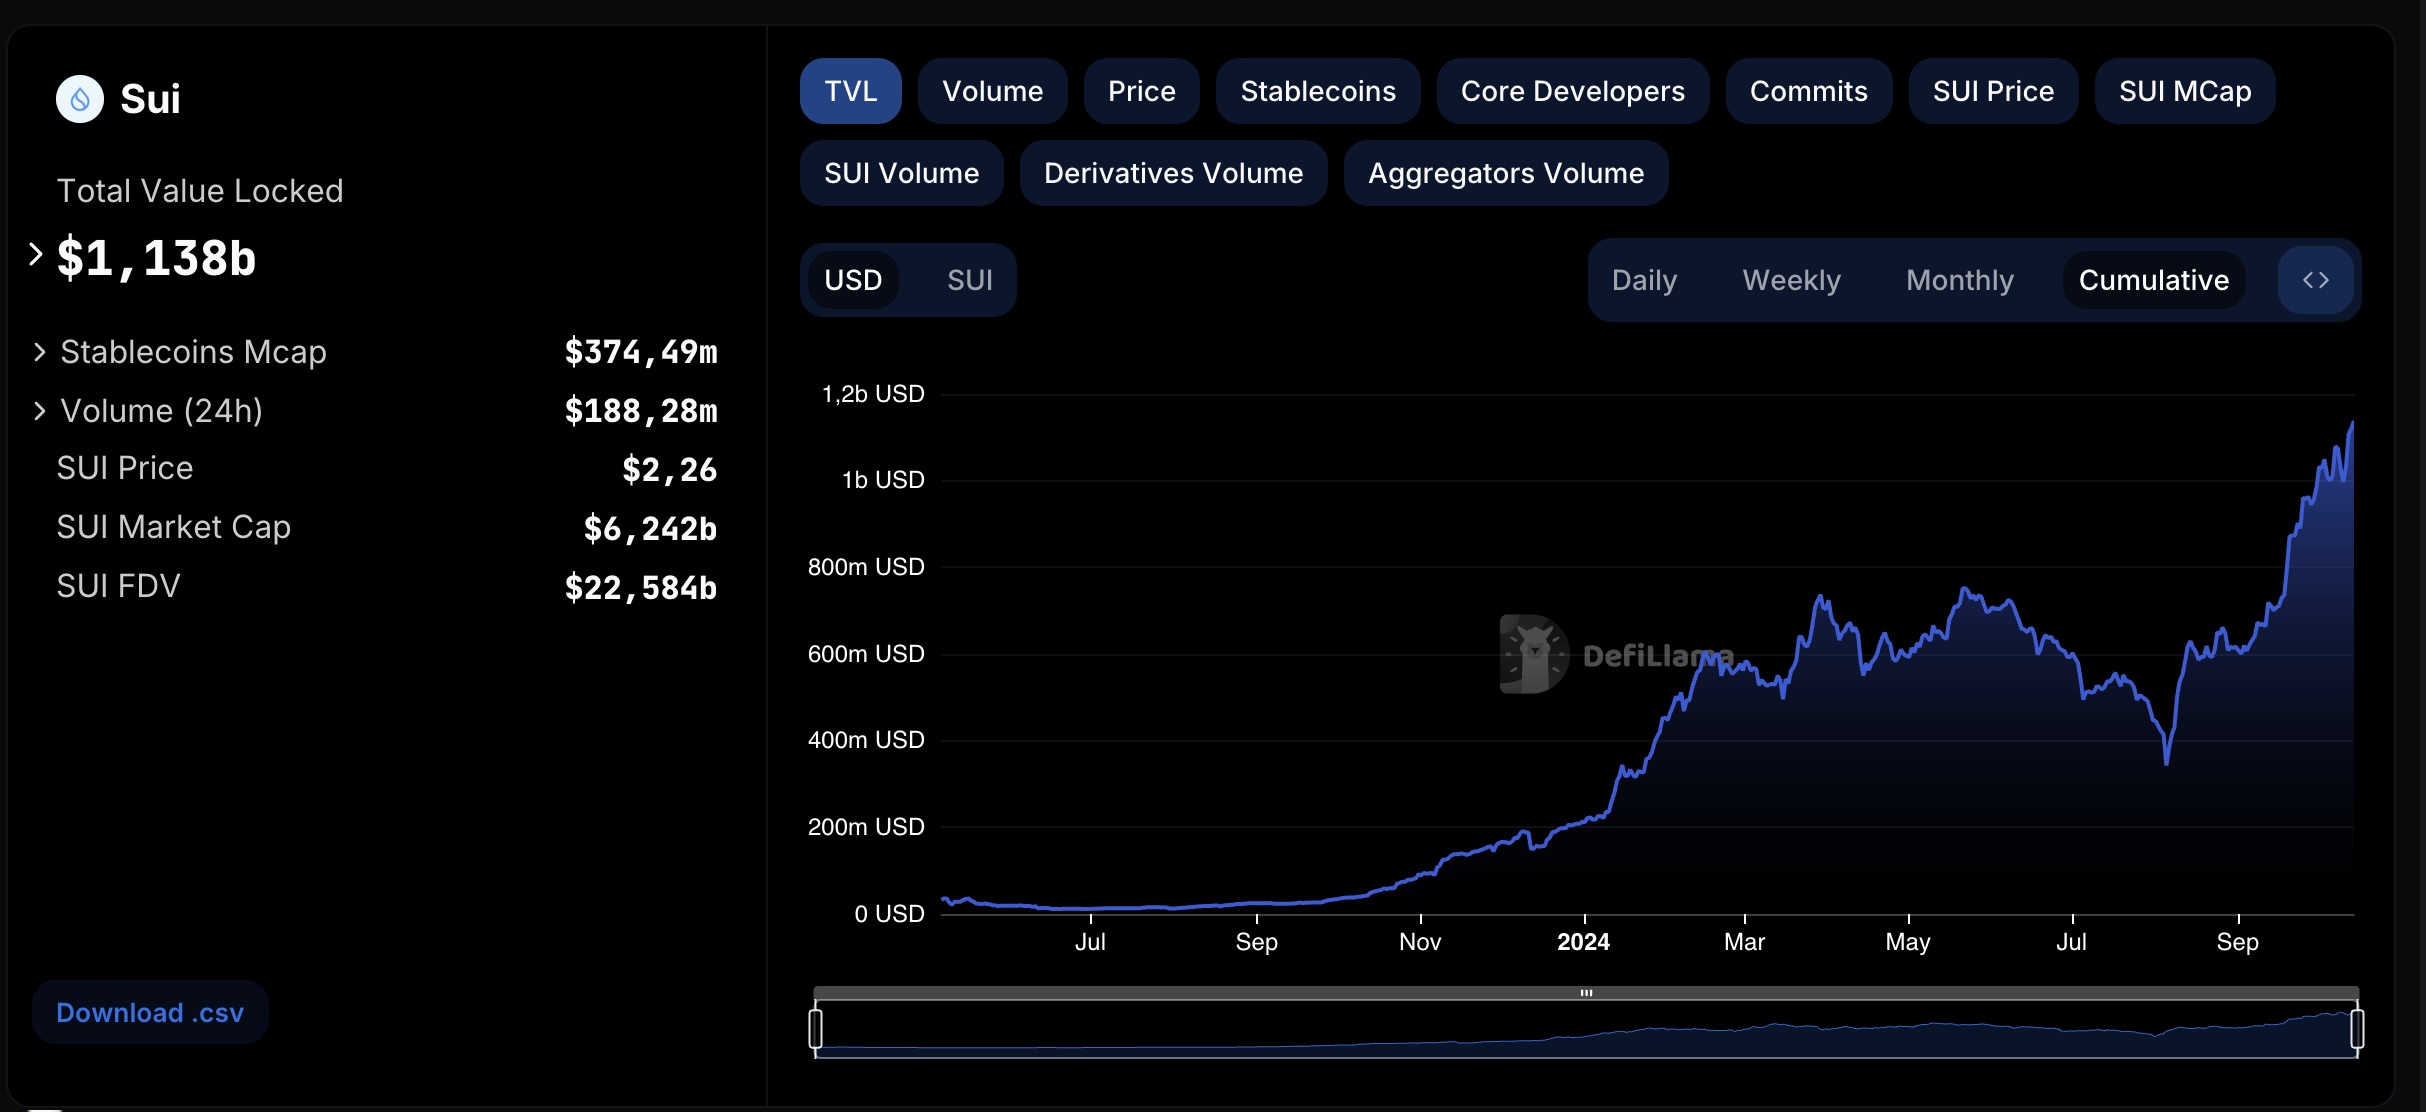The width and height of the screenshot is (2426, 1112).
Task: Click the 1b USD axis label
Action: [883, 480]
